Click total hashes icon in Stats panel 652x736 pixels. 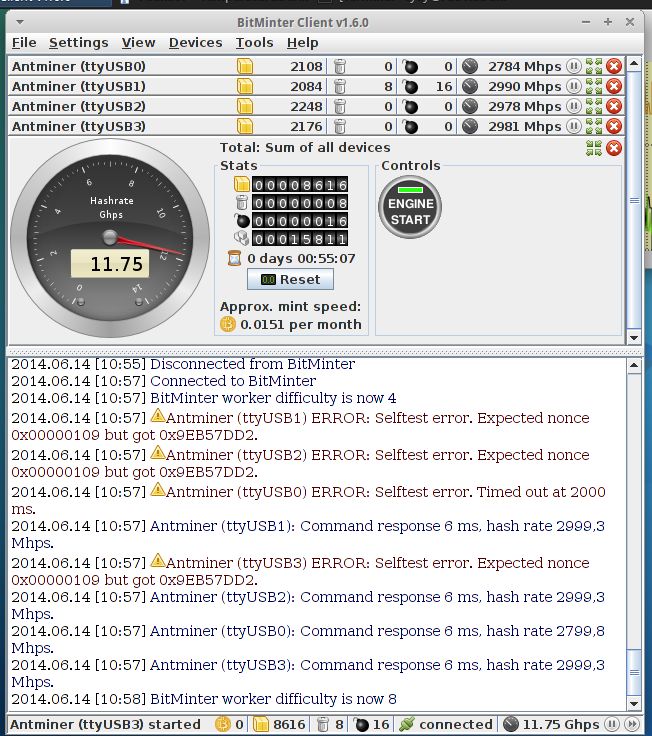click(x=241, y=238)
